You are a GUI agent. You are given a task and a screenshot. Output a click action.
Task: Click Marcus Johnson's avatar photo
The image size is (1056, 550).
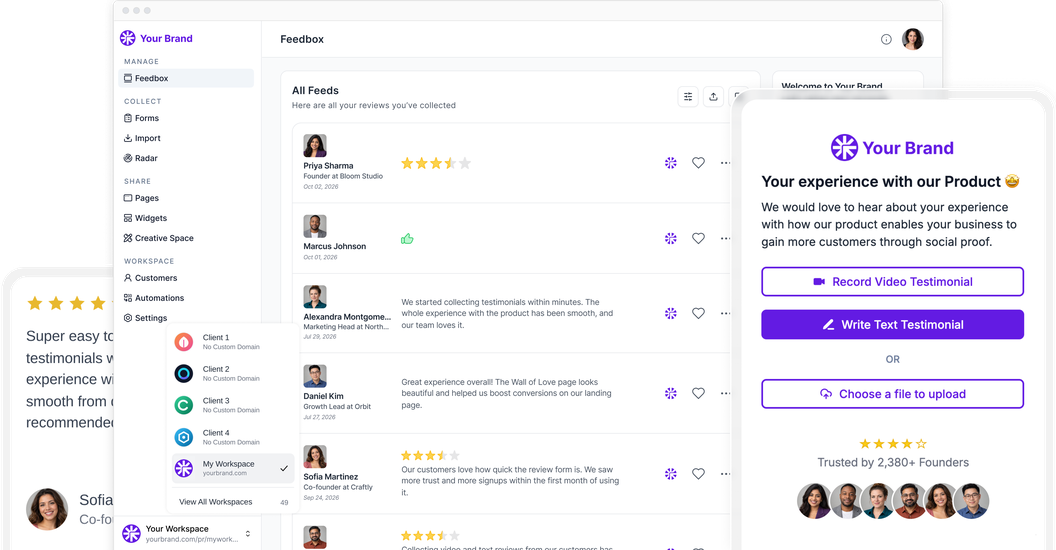coord(315,226)
